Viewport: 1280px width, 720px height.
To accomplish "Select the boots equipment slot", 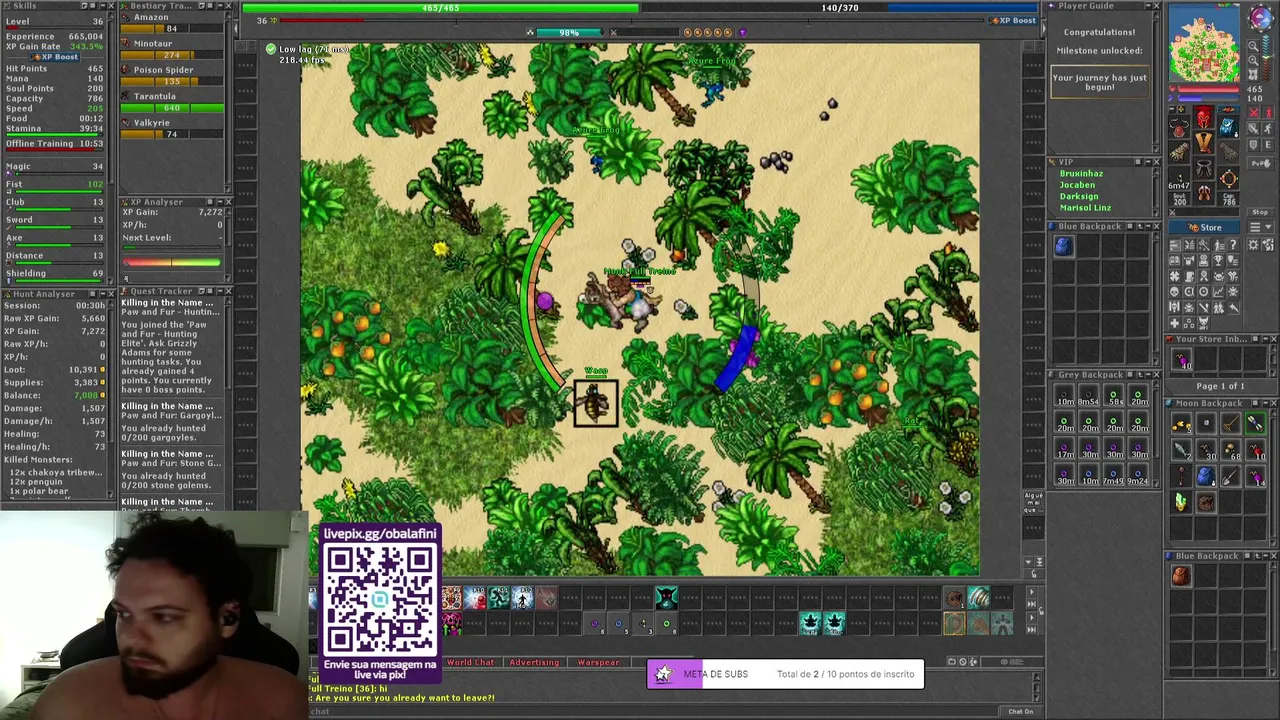I will point(1204,193).
